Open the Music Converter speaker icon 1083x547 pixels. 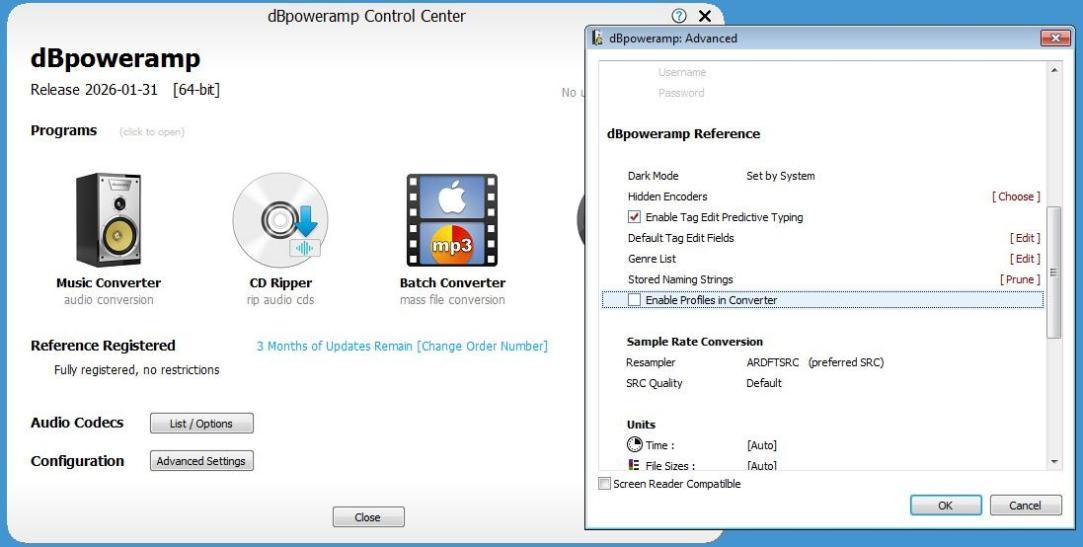108,219
